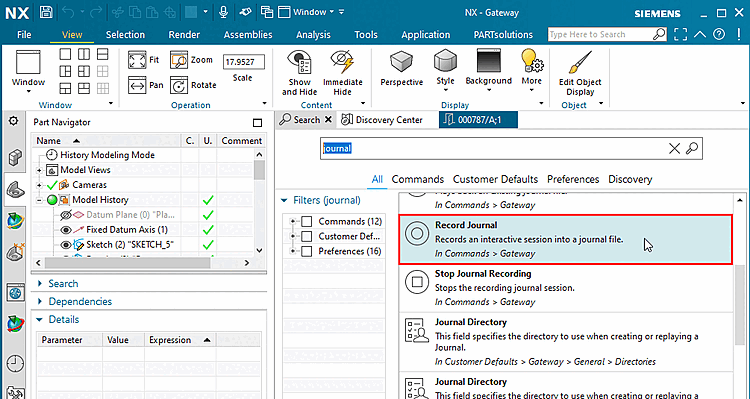Toggle visibility eye of Fixed Datum Axis (1)

[66, 230]
